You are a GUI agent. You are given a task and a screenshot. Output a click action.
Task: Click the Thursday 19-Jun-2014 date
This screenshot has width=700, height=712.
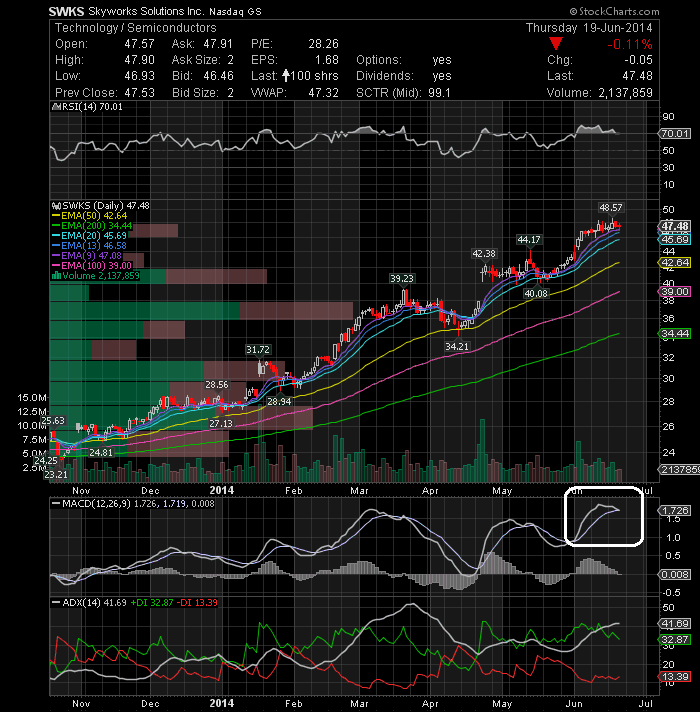[x=589, y=28]
